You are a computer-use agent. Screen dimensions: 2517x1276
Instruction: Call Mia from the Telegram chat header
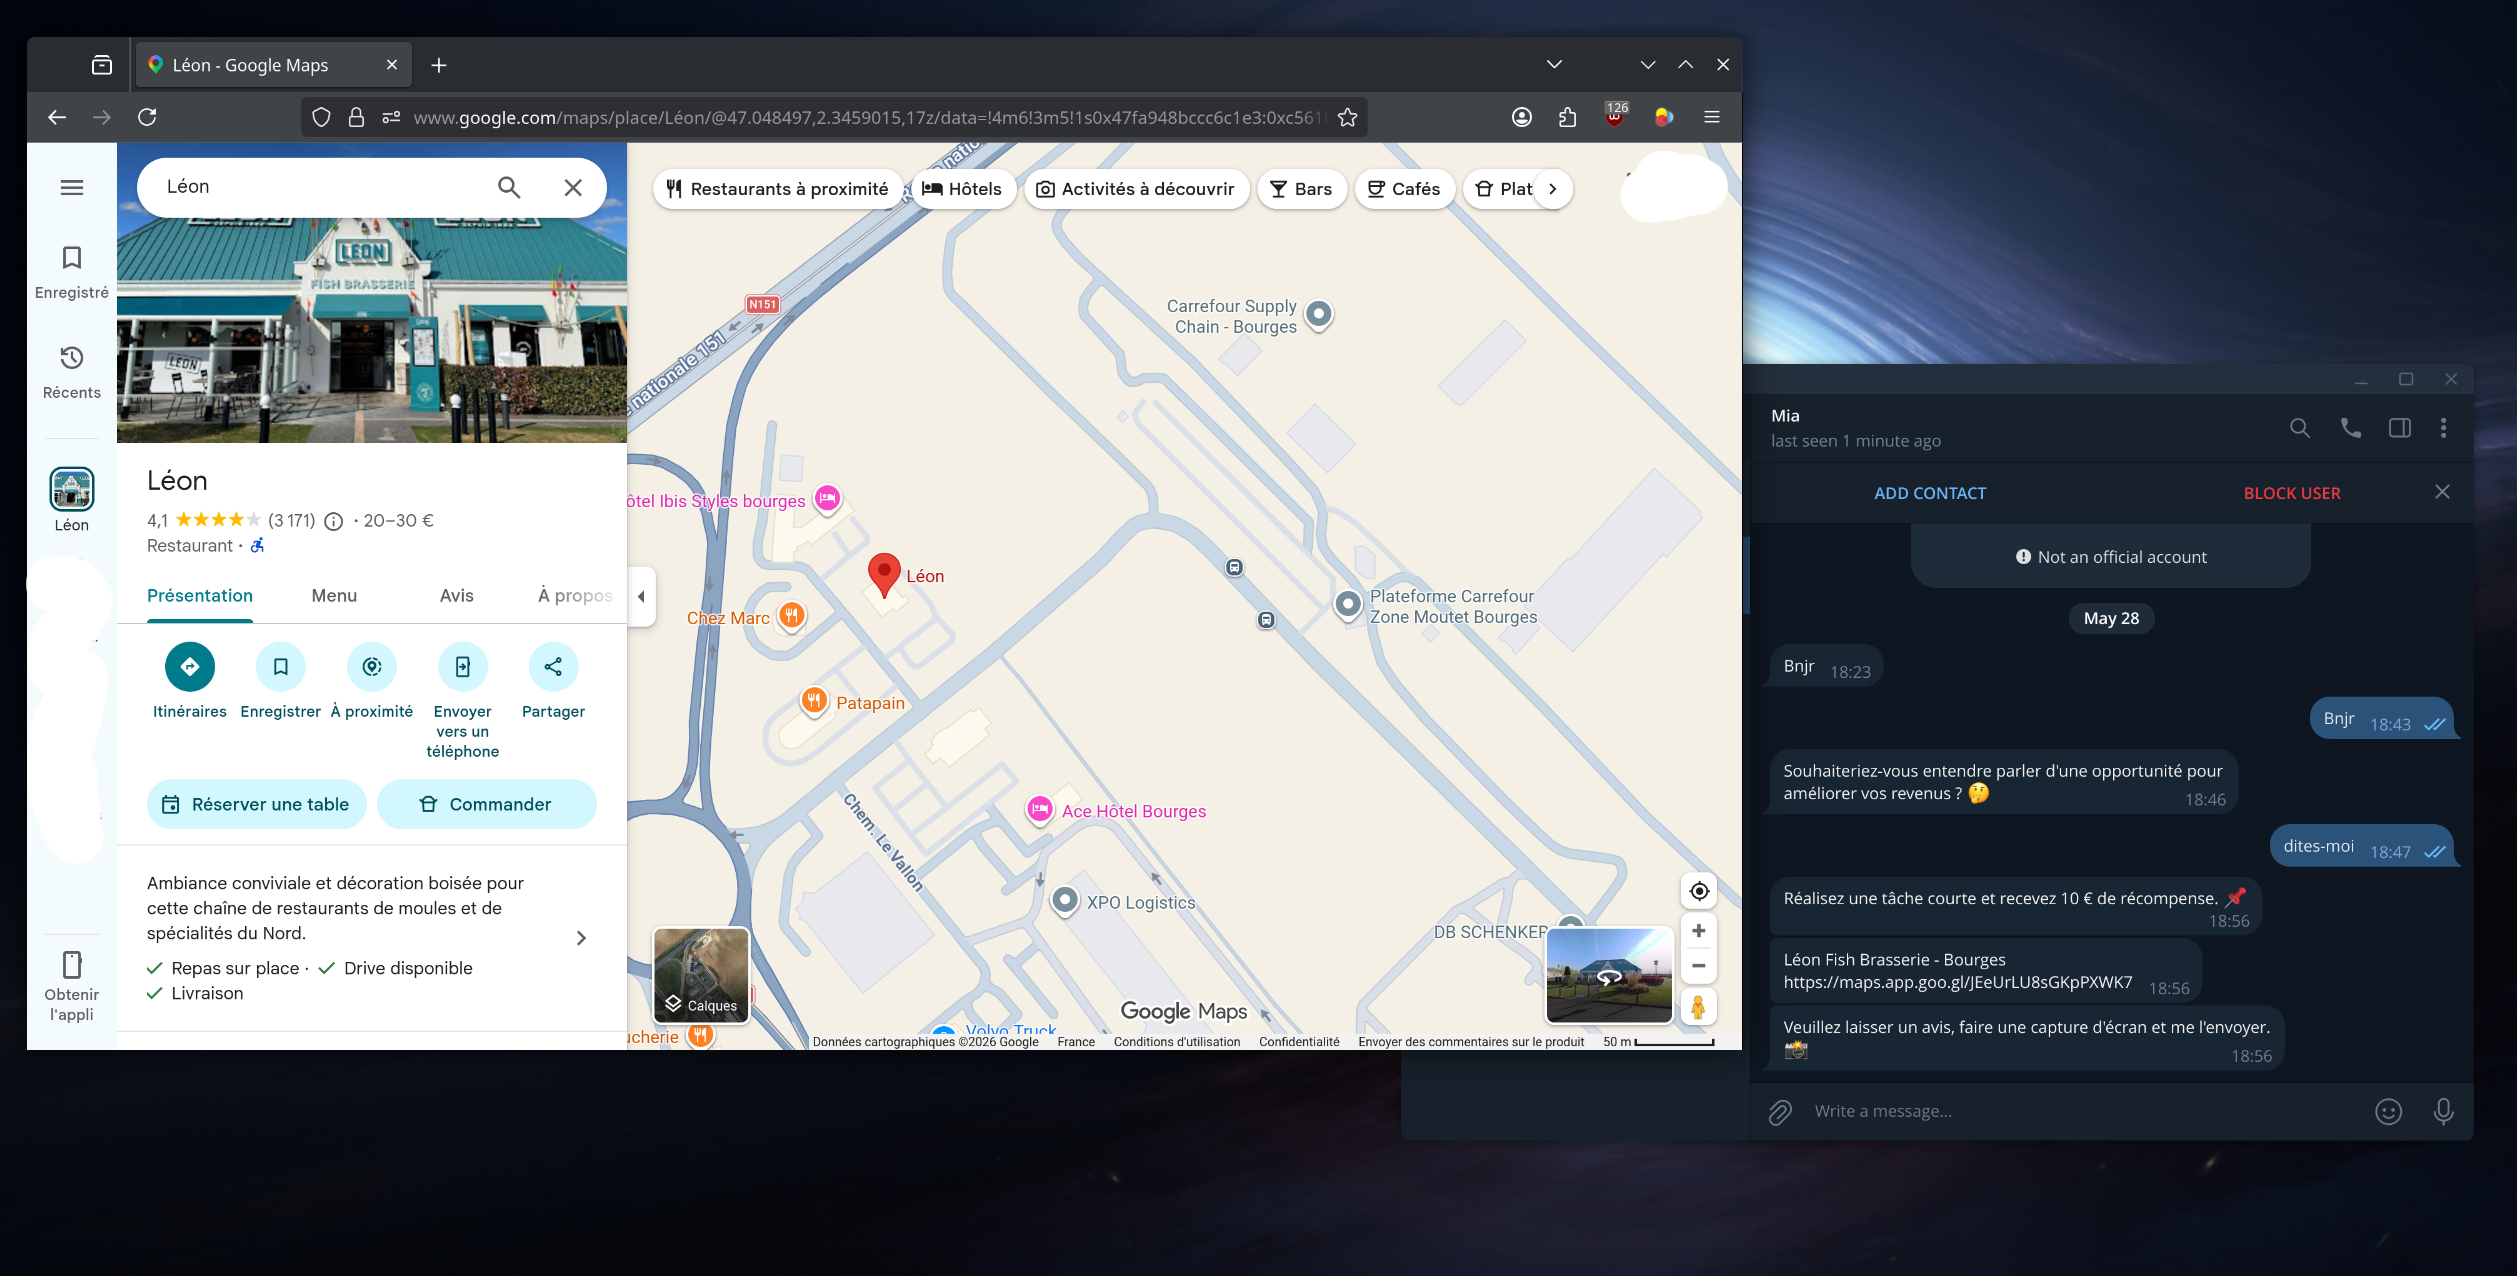point(2351,428)
